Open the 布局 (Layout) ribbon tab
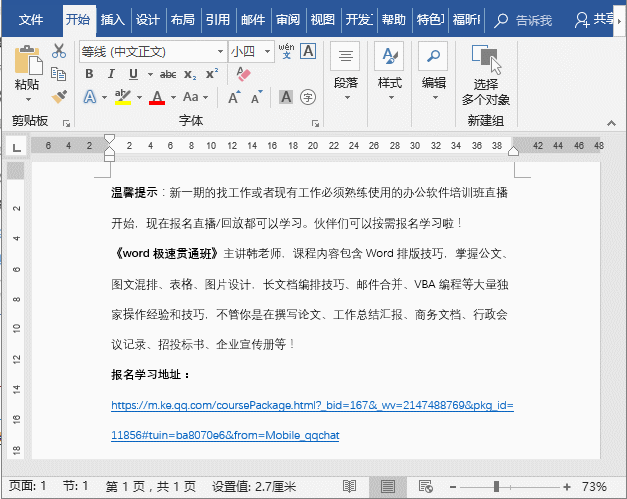 (182, 19)
